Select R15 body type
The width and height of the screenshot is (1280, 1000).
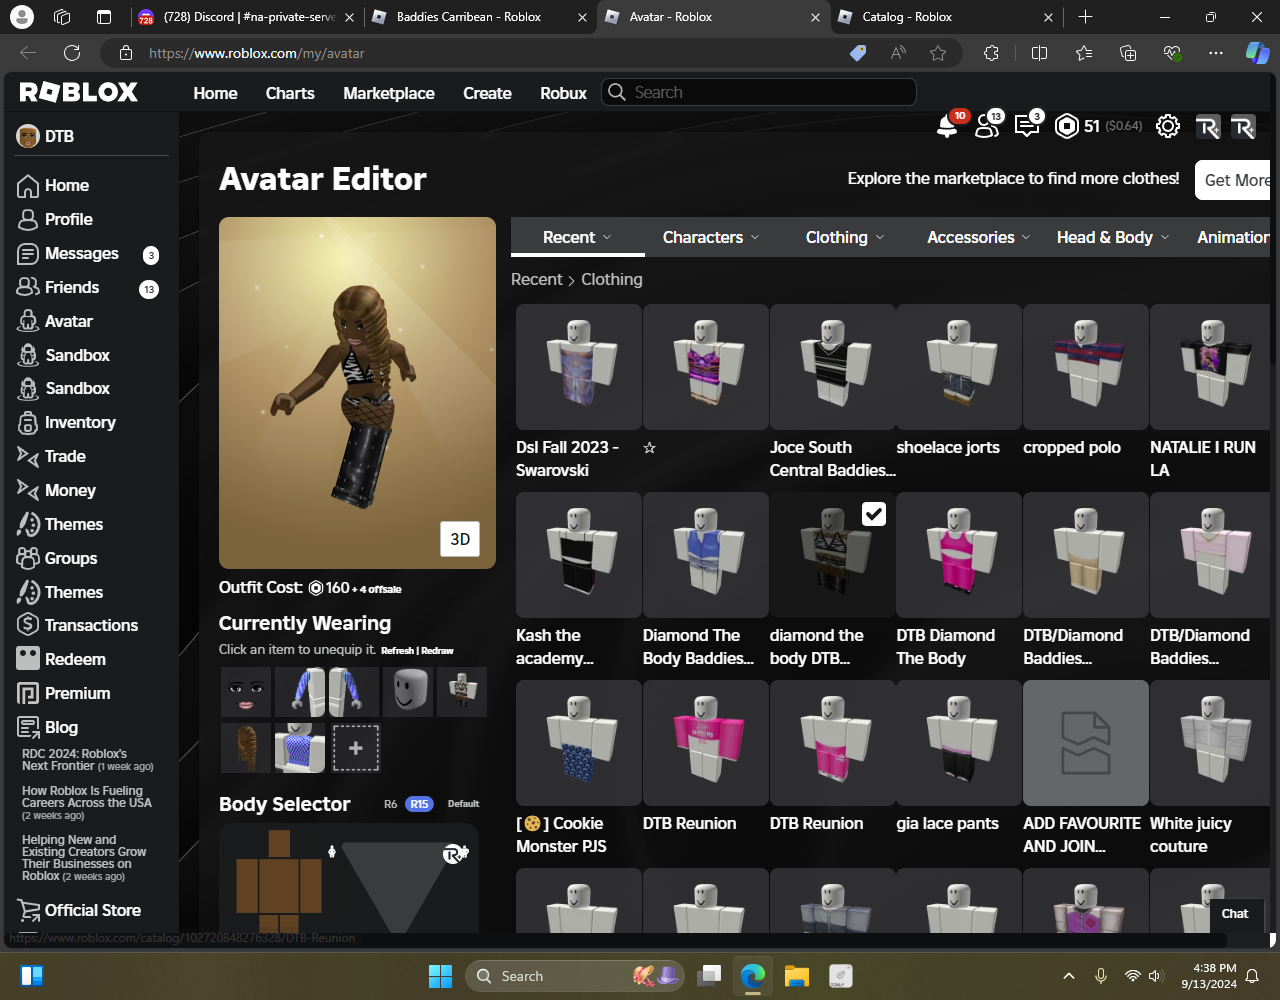pyautogui.click(x=419, y=804)
